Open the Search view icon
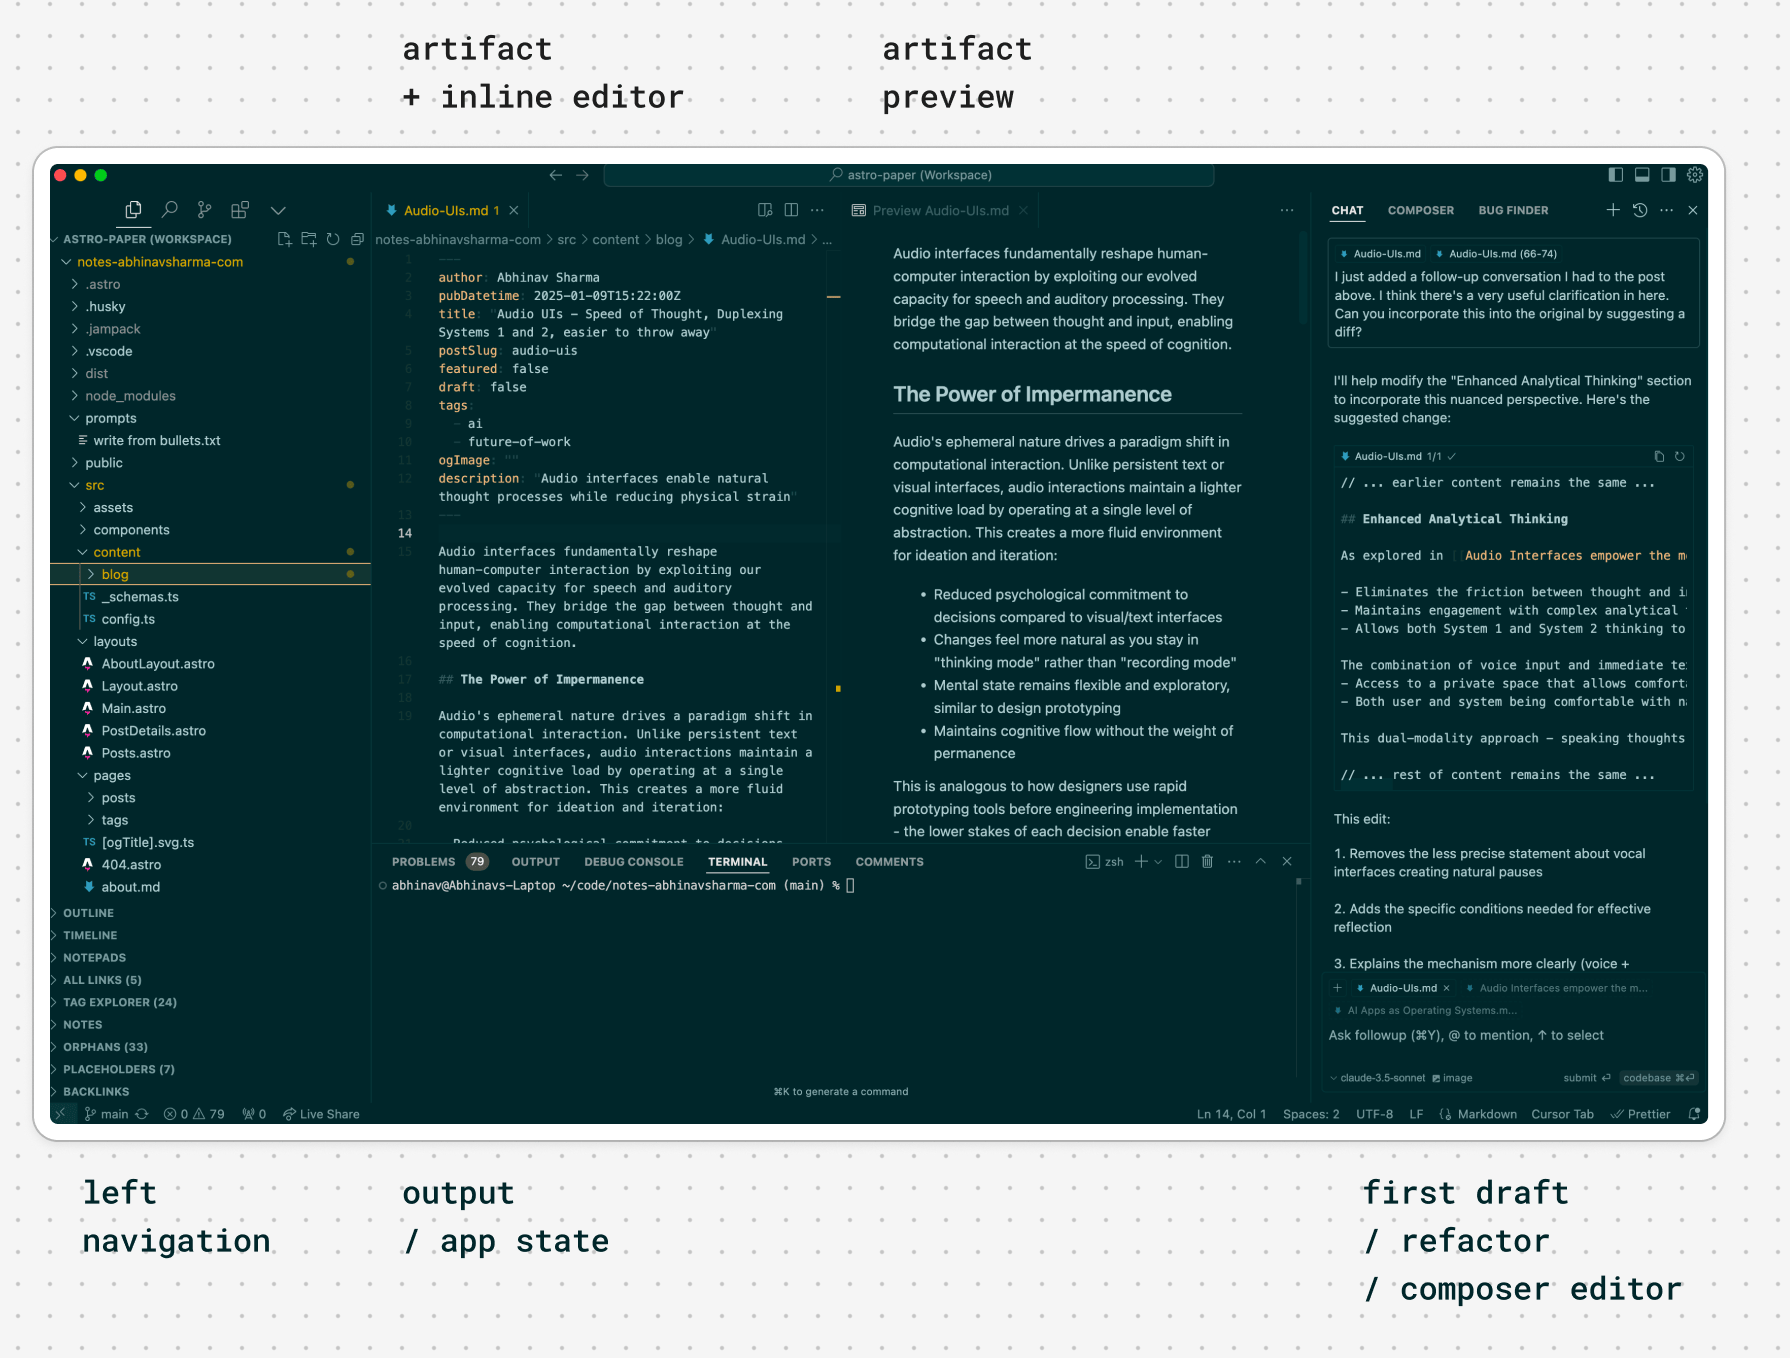Screen dimensions: 1790x1358 coord(170,210)
